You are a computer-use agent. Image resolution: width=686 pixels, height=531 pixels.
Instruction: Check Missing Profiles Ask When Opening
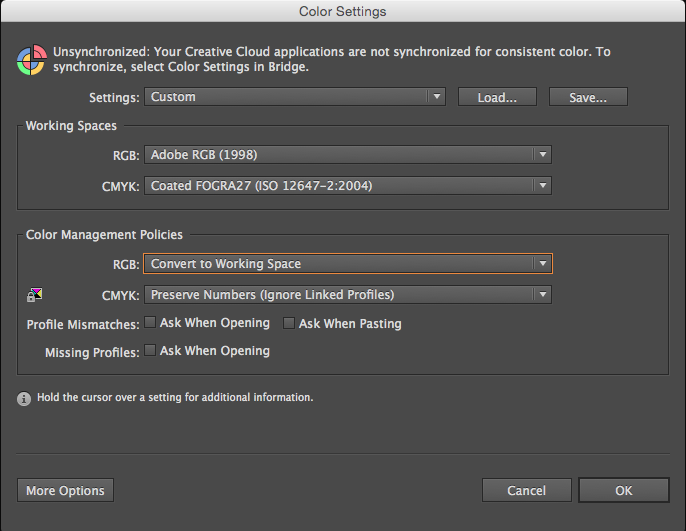click(150, 351)
